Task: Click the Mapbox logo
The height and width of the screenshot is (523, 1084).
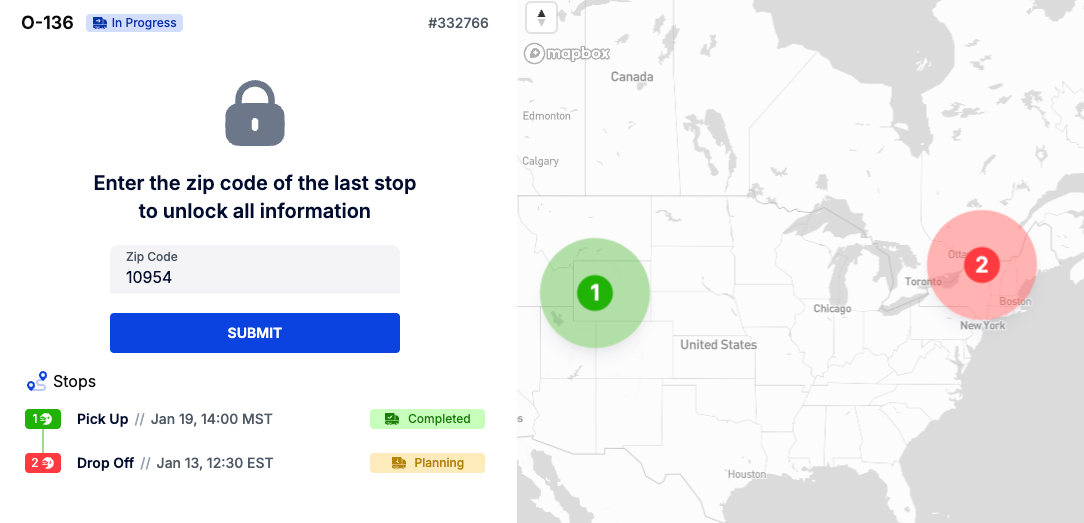Action: point(567,53)
